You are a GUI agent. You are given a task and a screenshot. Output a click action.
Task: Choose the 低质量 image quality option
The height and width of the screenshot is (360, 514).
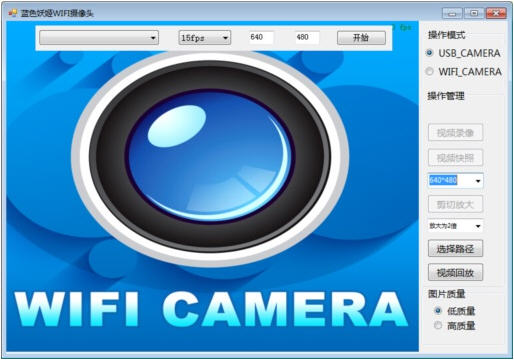click(455, 311)
